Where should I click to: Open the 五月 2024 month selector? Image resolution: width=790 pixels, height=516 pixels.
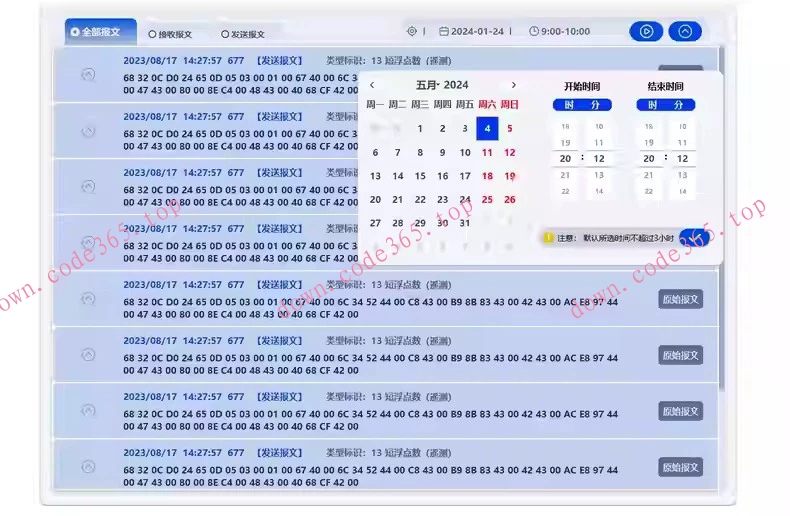point(442,85)
